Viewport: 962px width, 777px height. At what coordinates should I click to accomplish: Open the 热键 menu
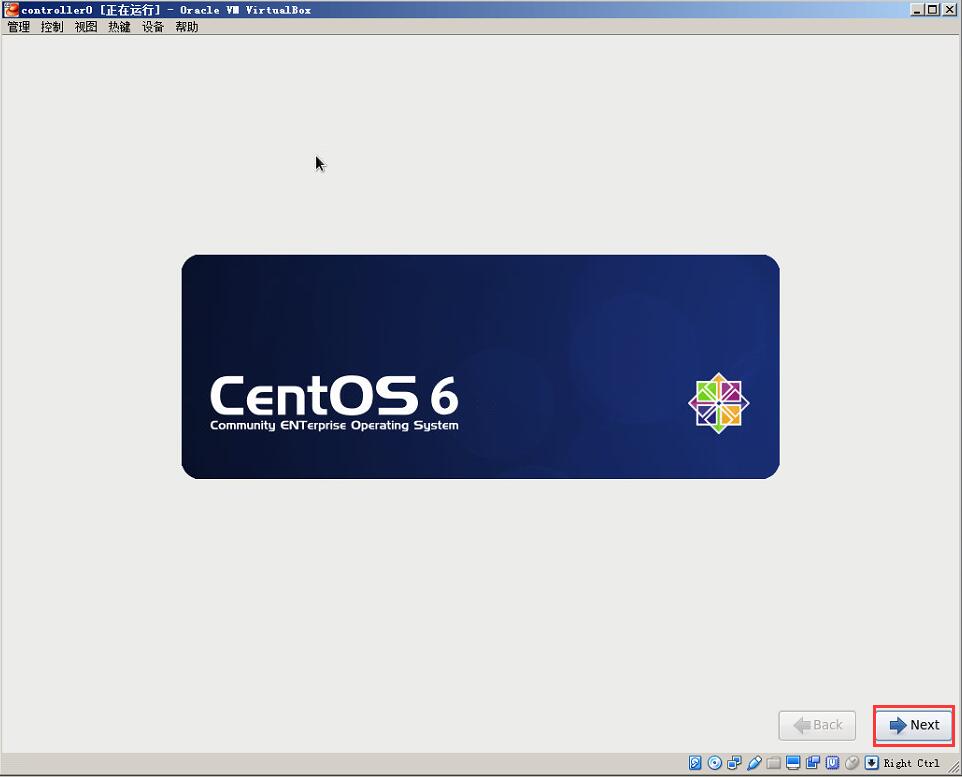coord(119,27)
